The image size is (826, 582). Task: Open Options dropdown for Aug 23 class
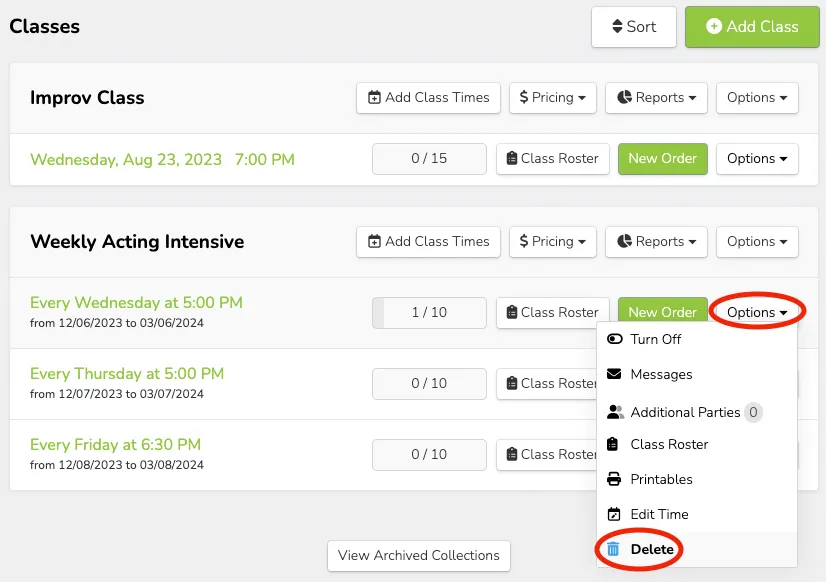tap(757, 159)
